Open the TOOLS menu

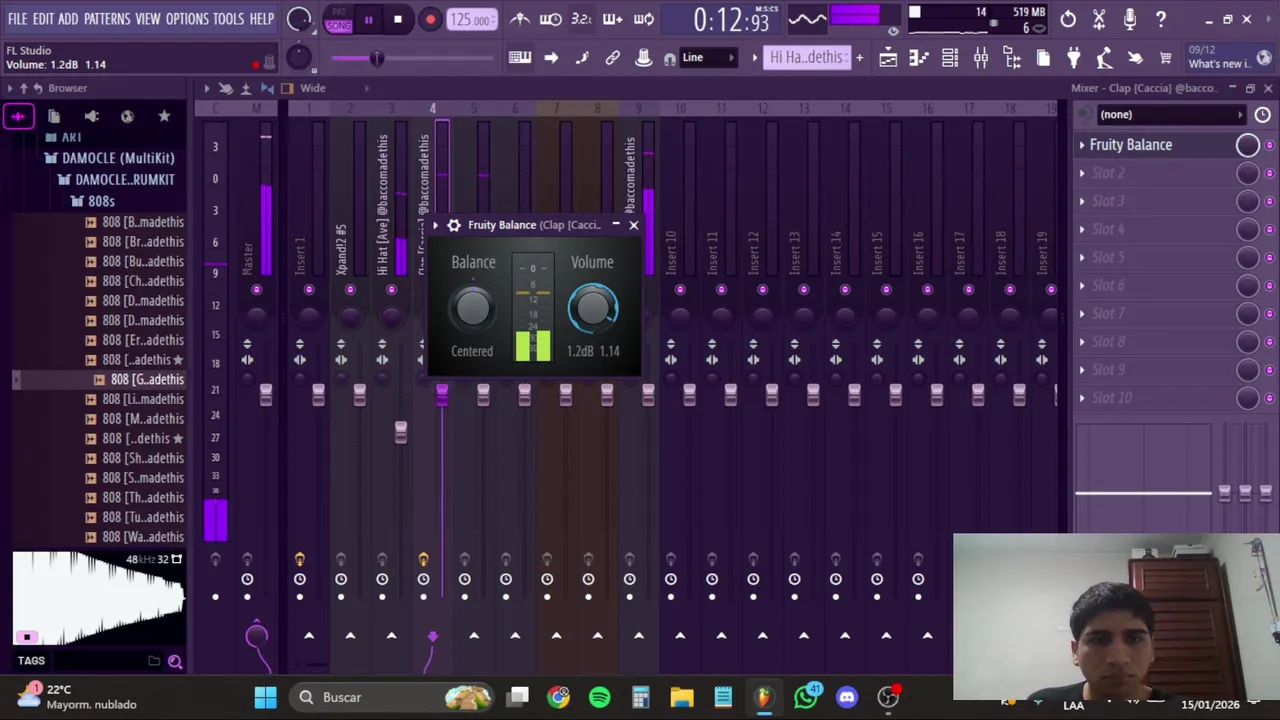pyautogui.click(x=229, y=19)
